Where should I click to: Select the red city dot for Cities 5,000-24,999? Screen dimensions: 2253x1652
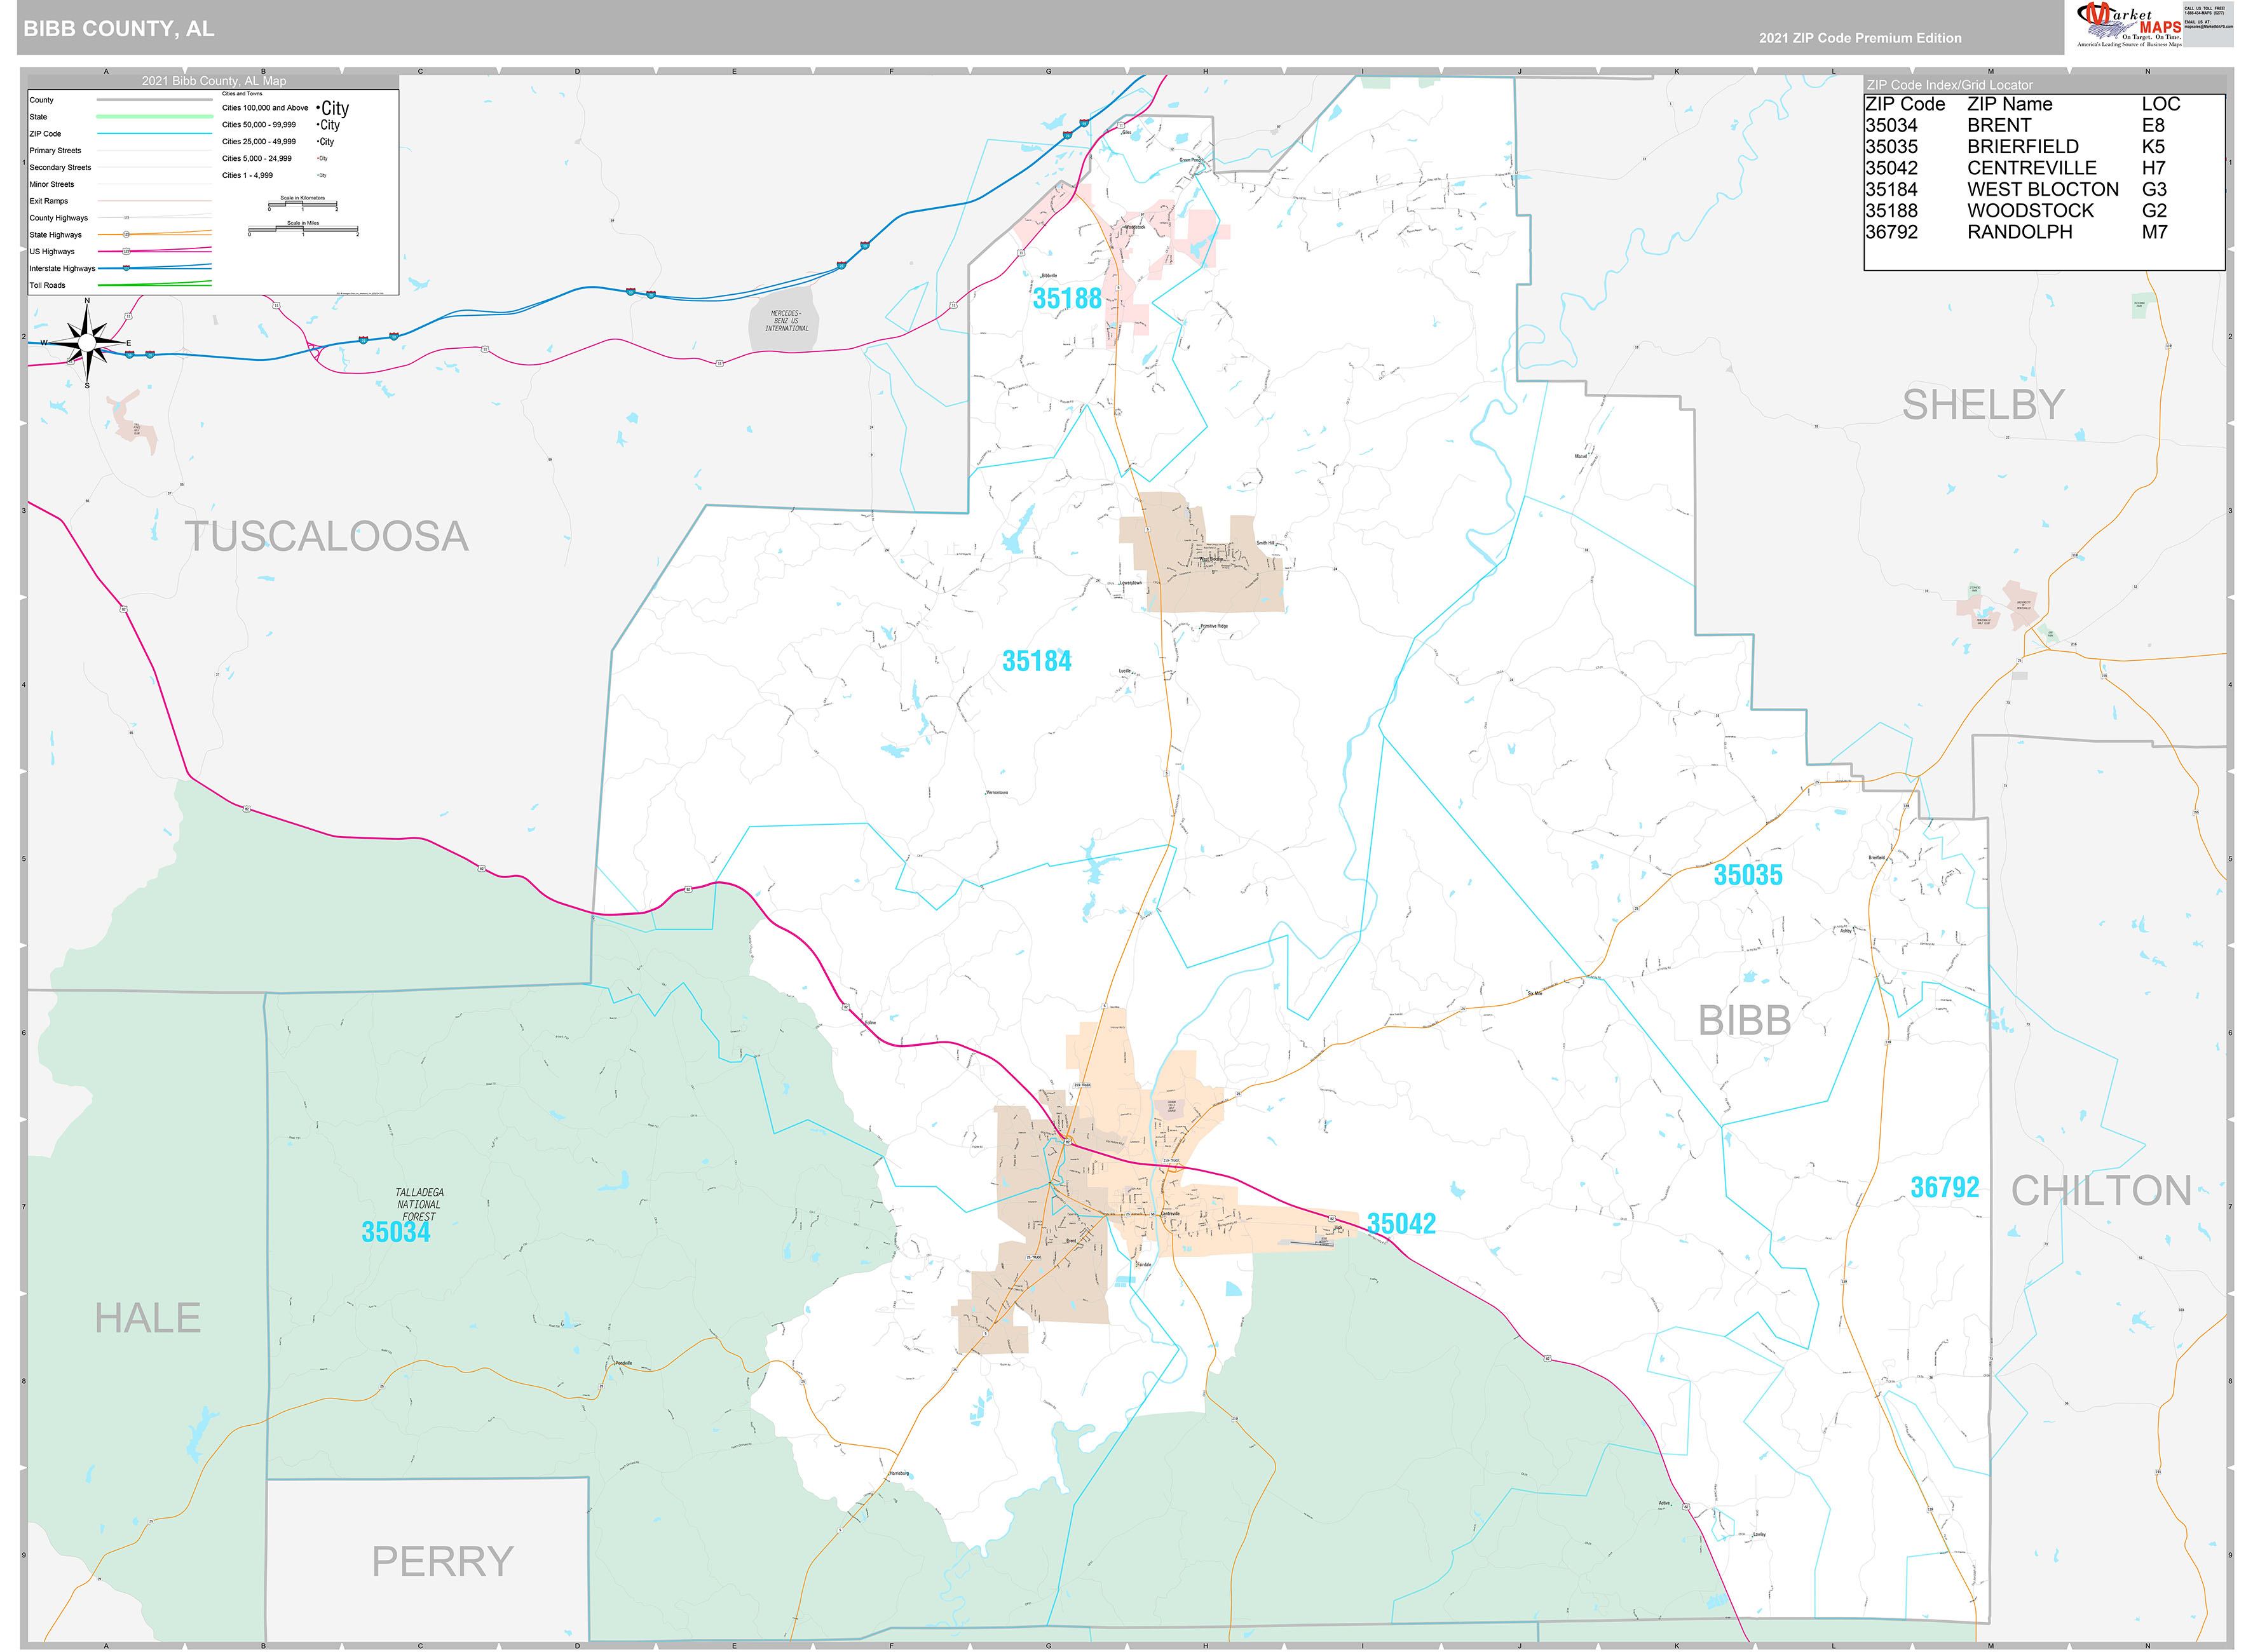click(x=318, y=158)
